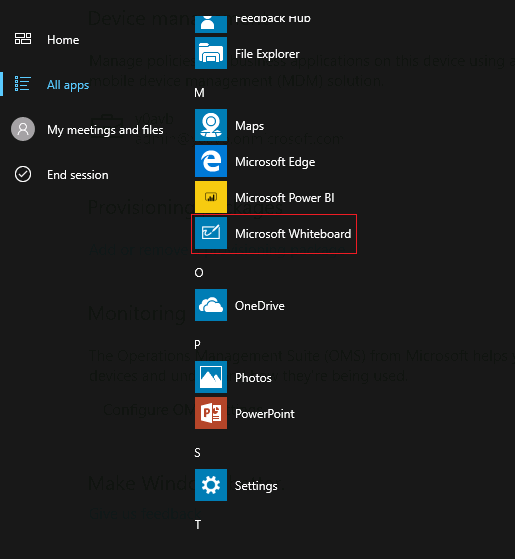Click the Settings text label
The image size is (515, 559).
256,486
